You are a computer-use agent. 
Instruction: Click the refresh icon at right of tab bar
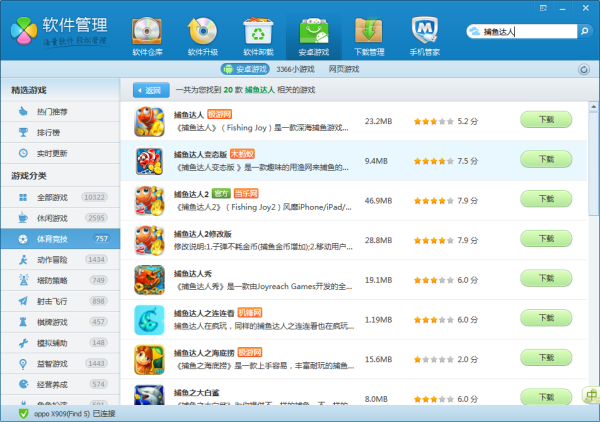[x=584, y=70]
